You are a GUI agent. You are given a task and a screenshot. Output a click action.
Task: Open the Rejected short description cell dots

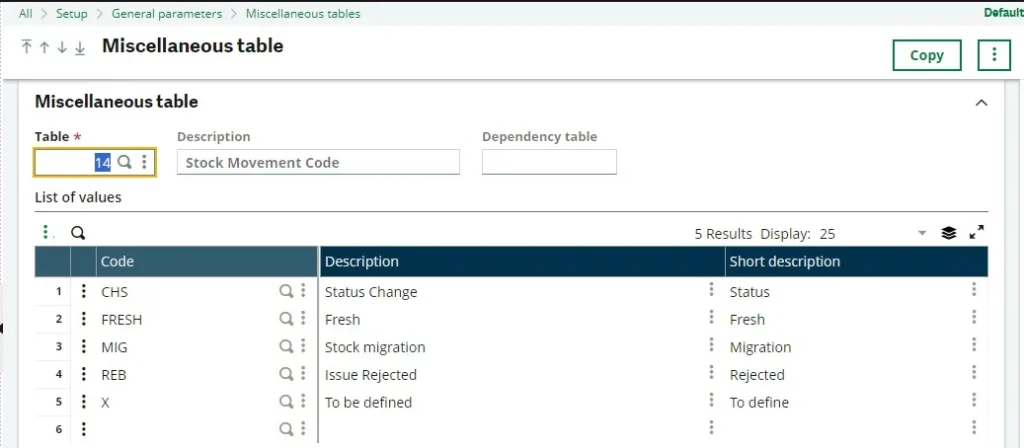(x=974, y=372)
